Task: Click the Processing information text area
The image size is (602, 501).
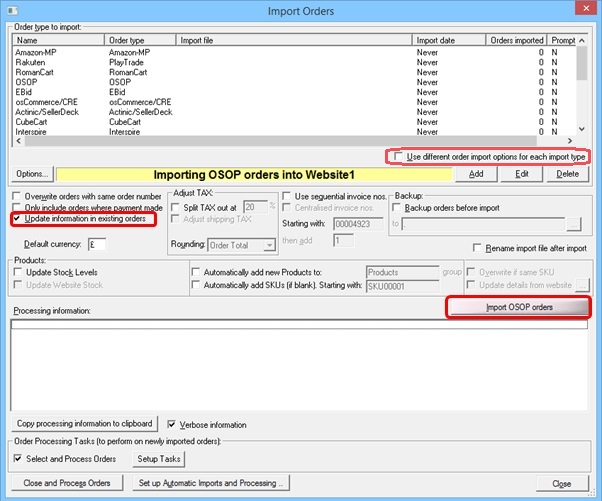Action: 299,365
